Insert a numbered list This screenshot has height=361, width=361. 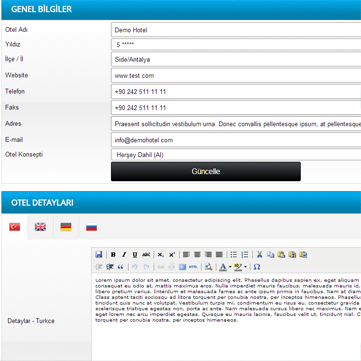click(x=245, y=255)
